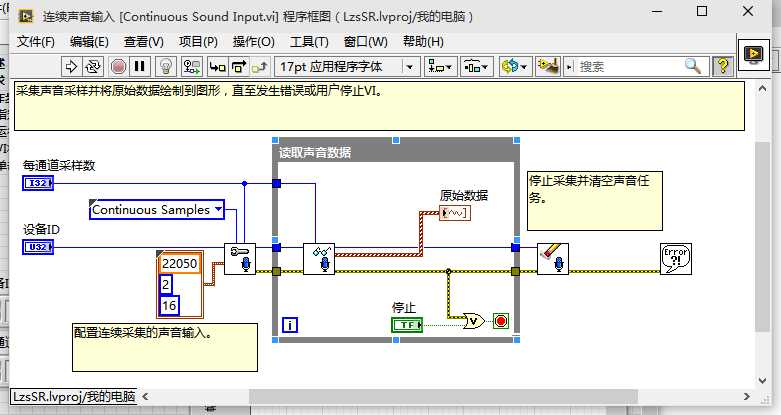Click the horizontal scrollbar right arrow
Screen dimensions: 781x415
click(747, 397)
